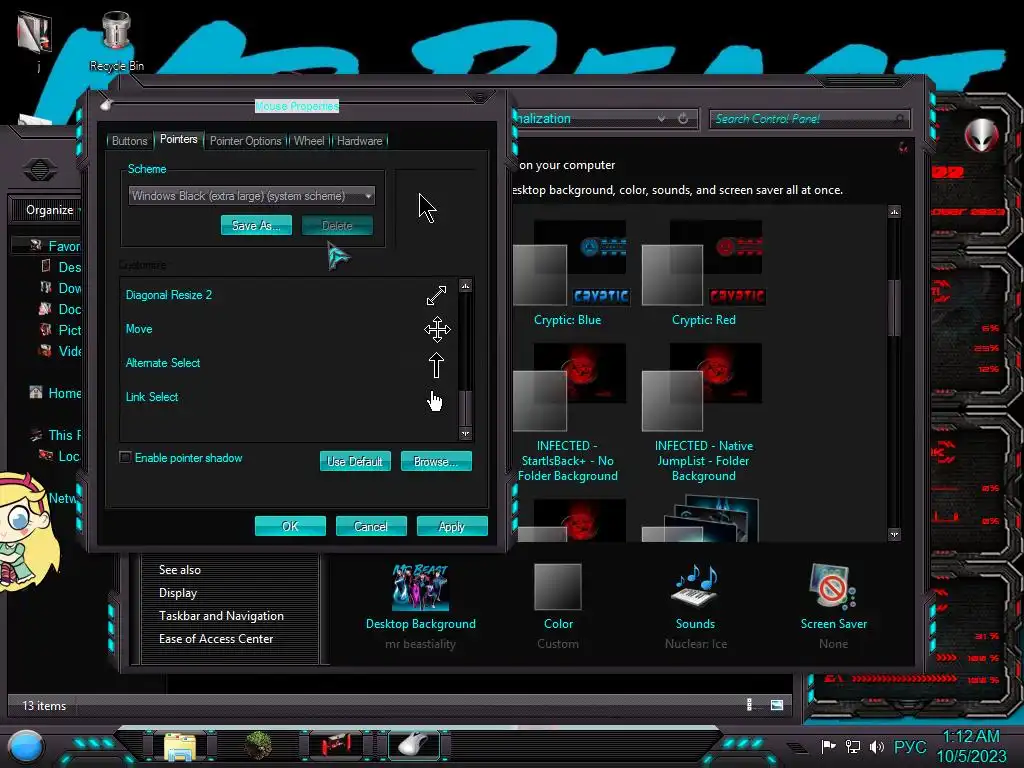Click refresh icon in address bar
The width and height of the screenshot is (1024, 768).
coord(683,119)
